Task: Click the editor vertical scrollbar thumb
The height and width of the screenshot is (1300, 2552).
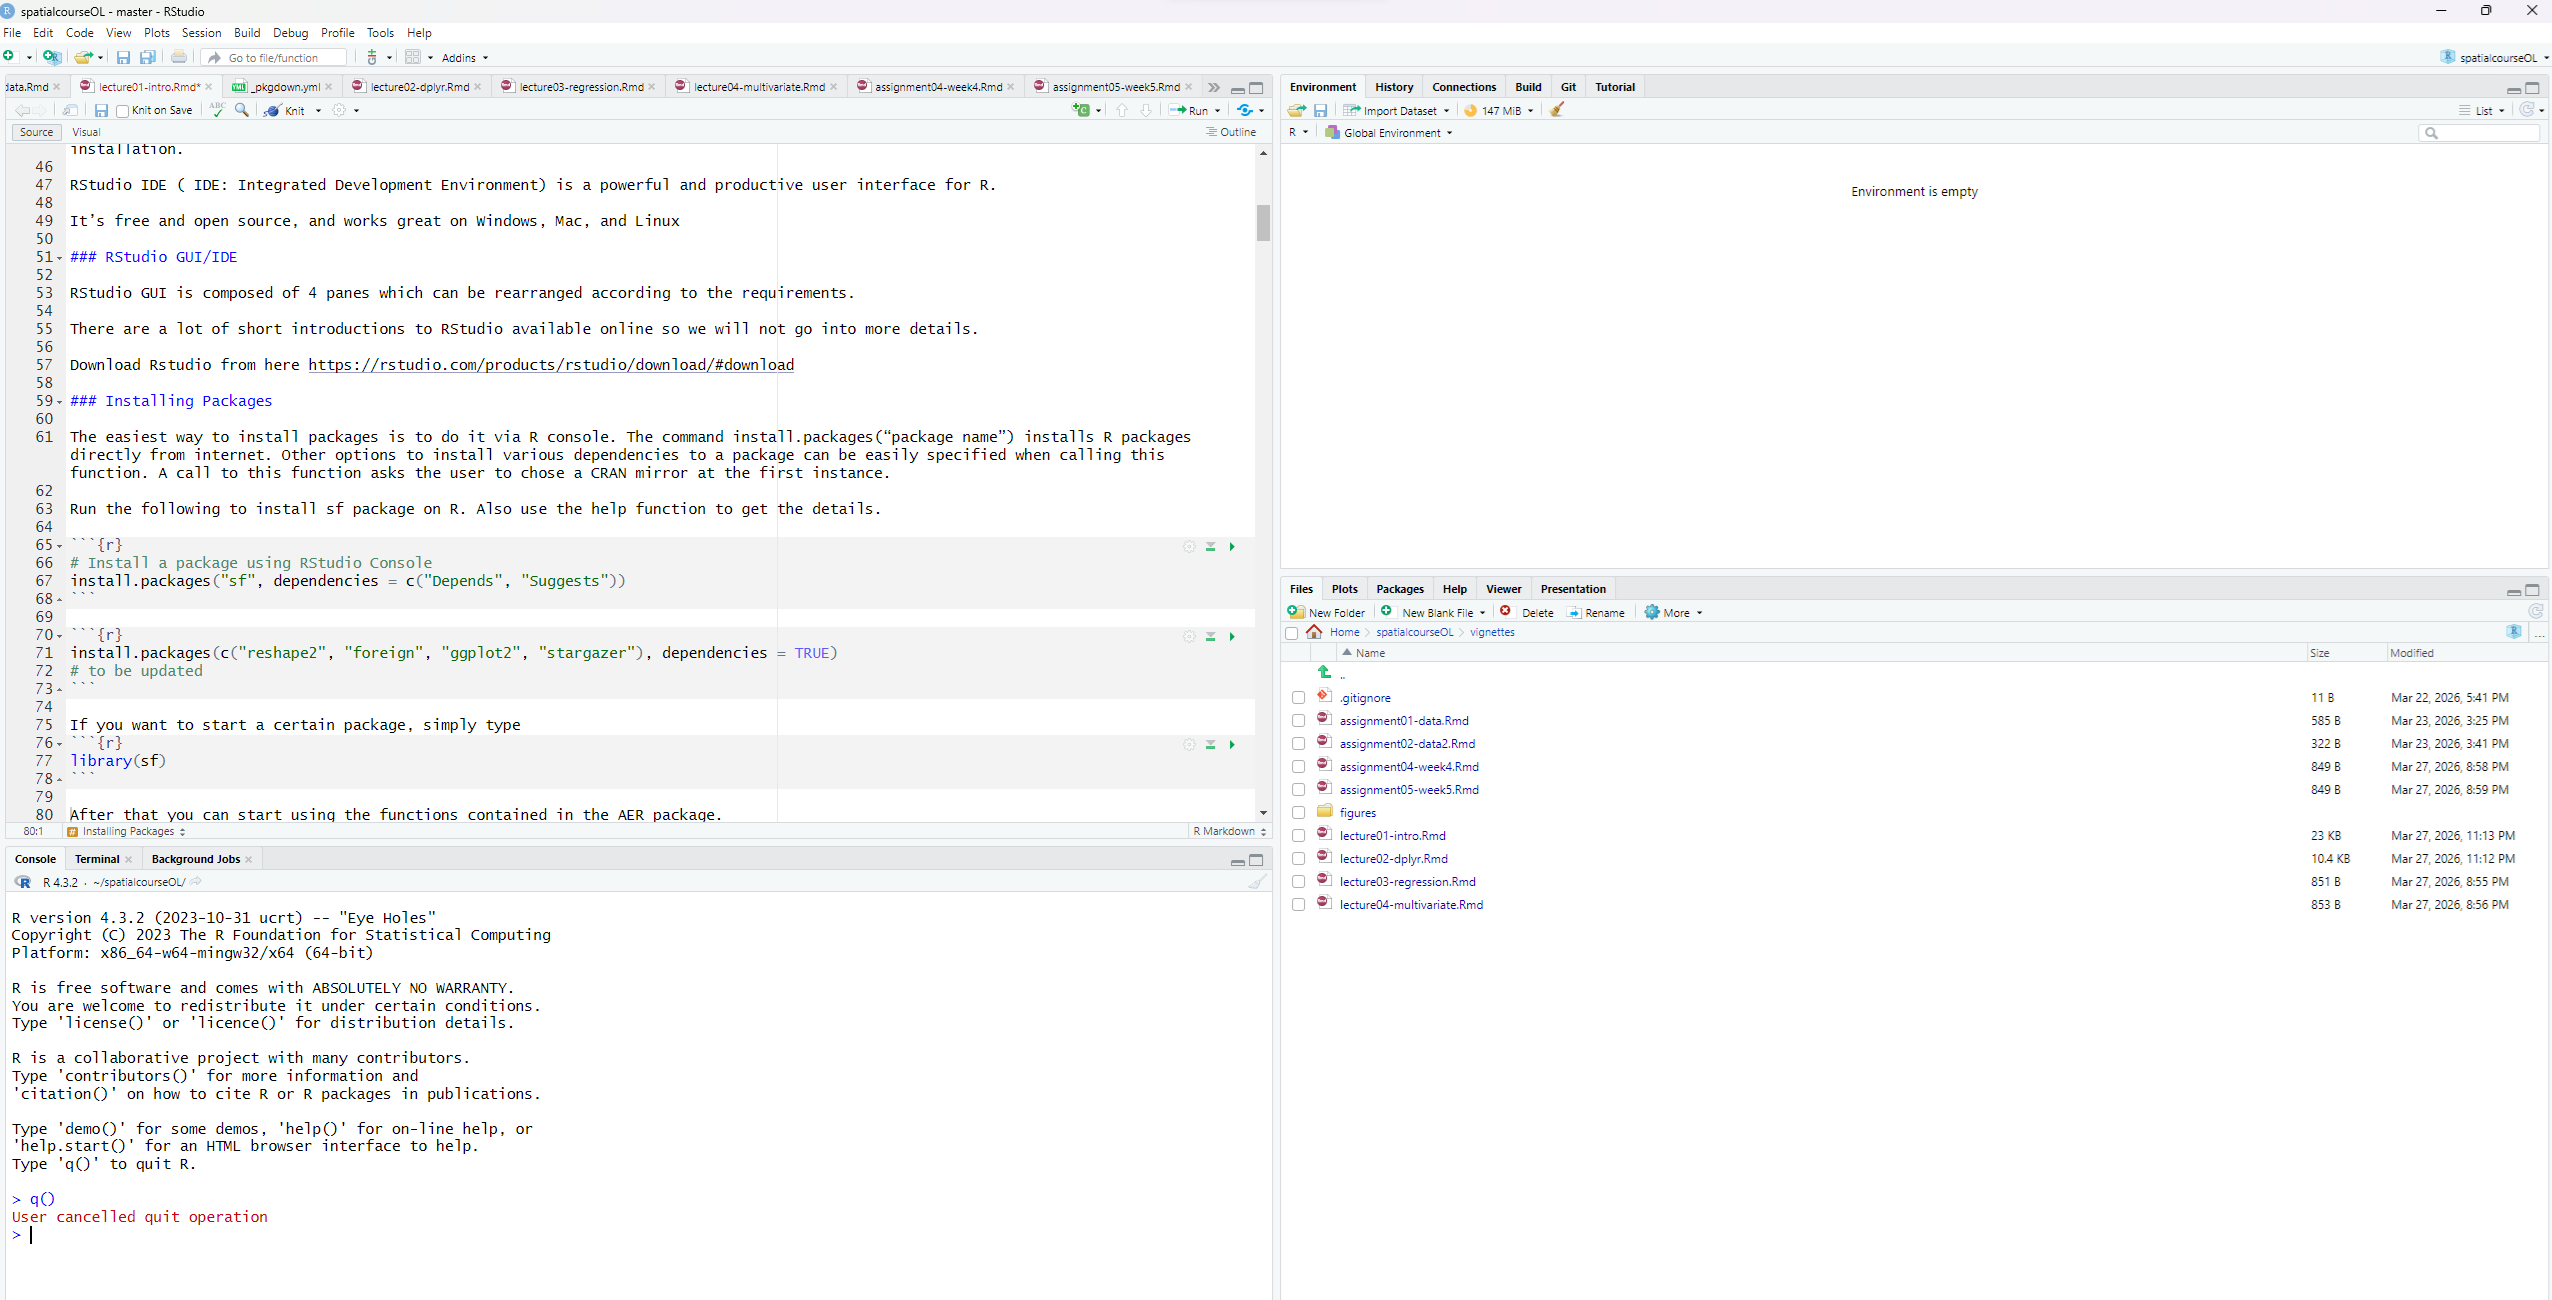Action: pos(1263,222)
